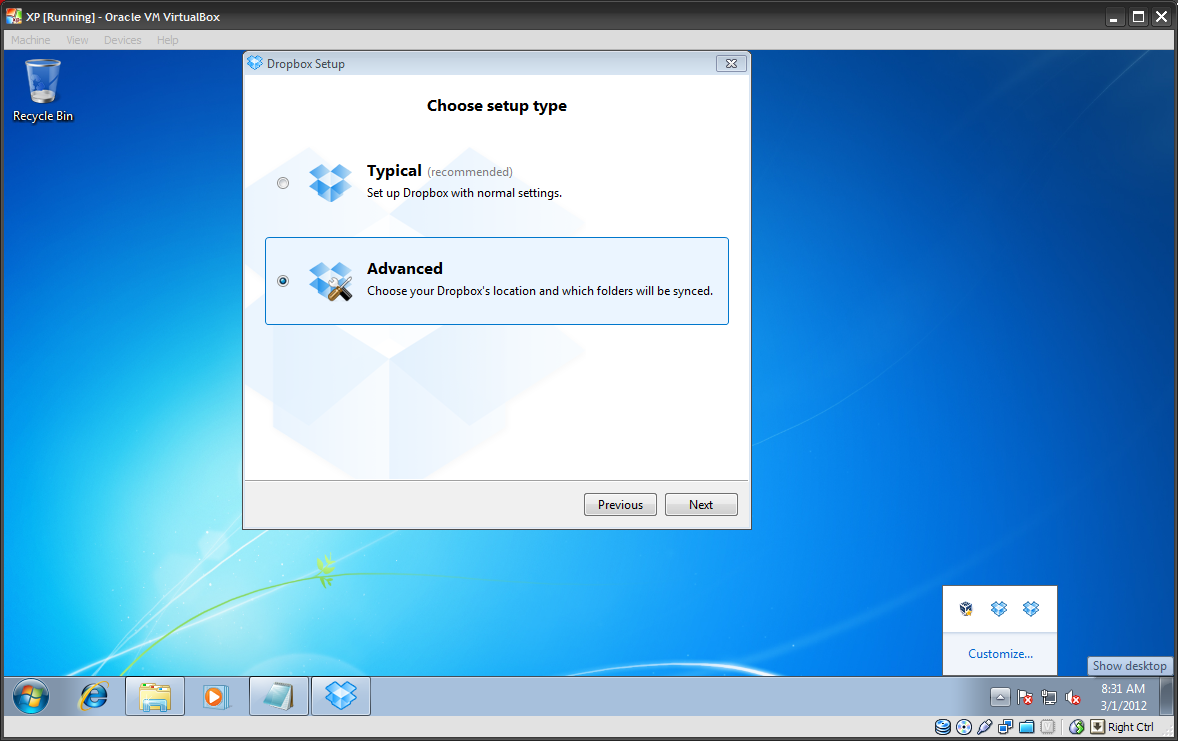Launch Internet Explorer from taskbar
This screenshot has height=741, width=1178.
92,696
